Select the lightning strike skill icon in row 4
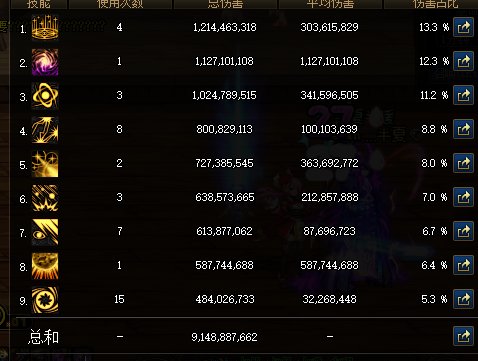This screenshot has width=478, height=361. tap(45, 130)
